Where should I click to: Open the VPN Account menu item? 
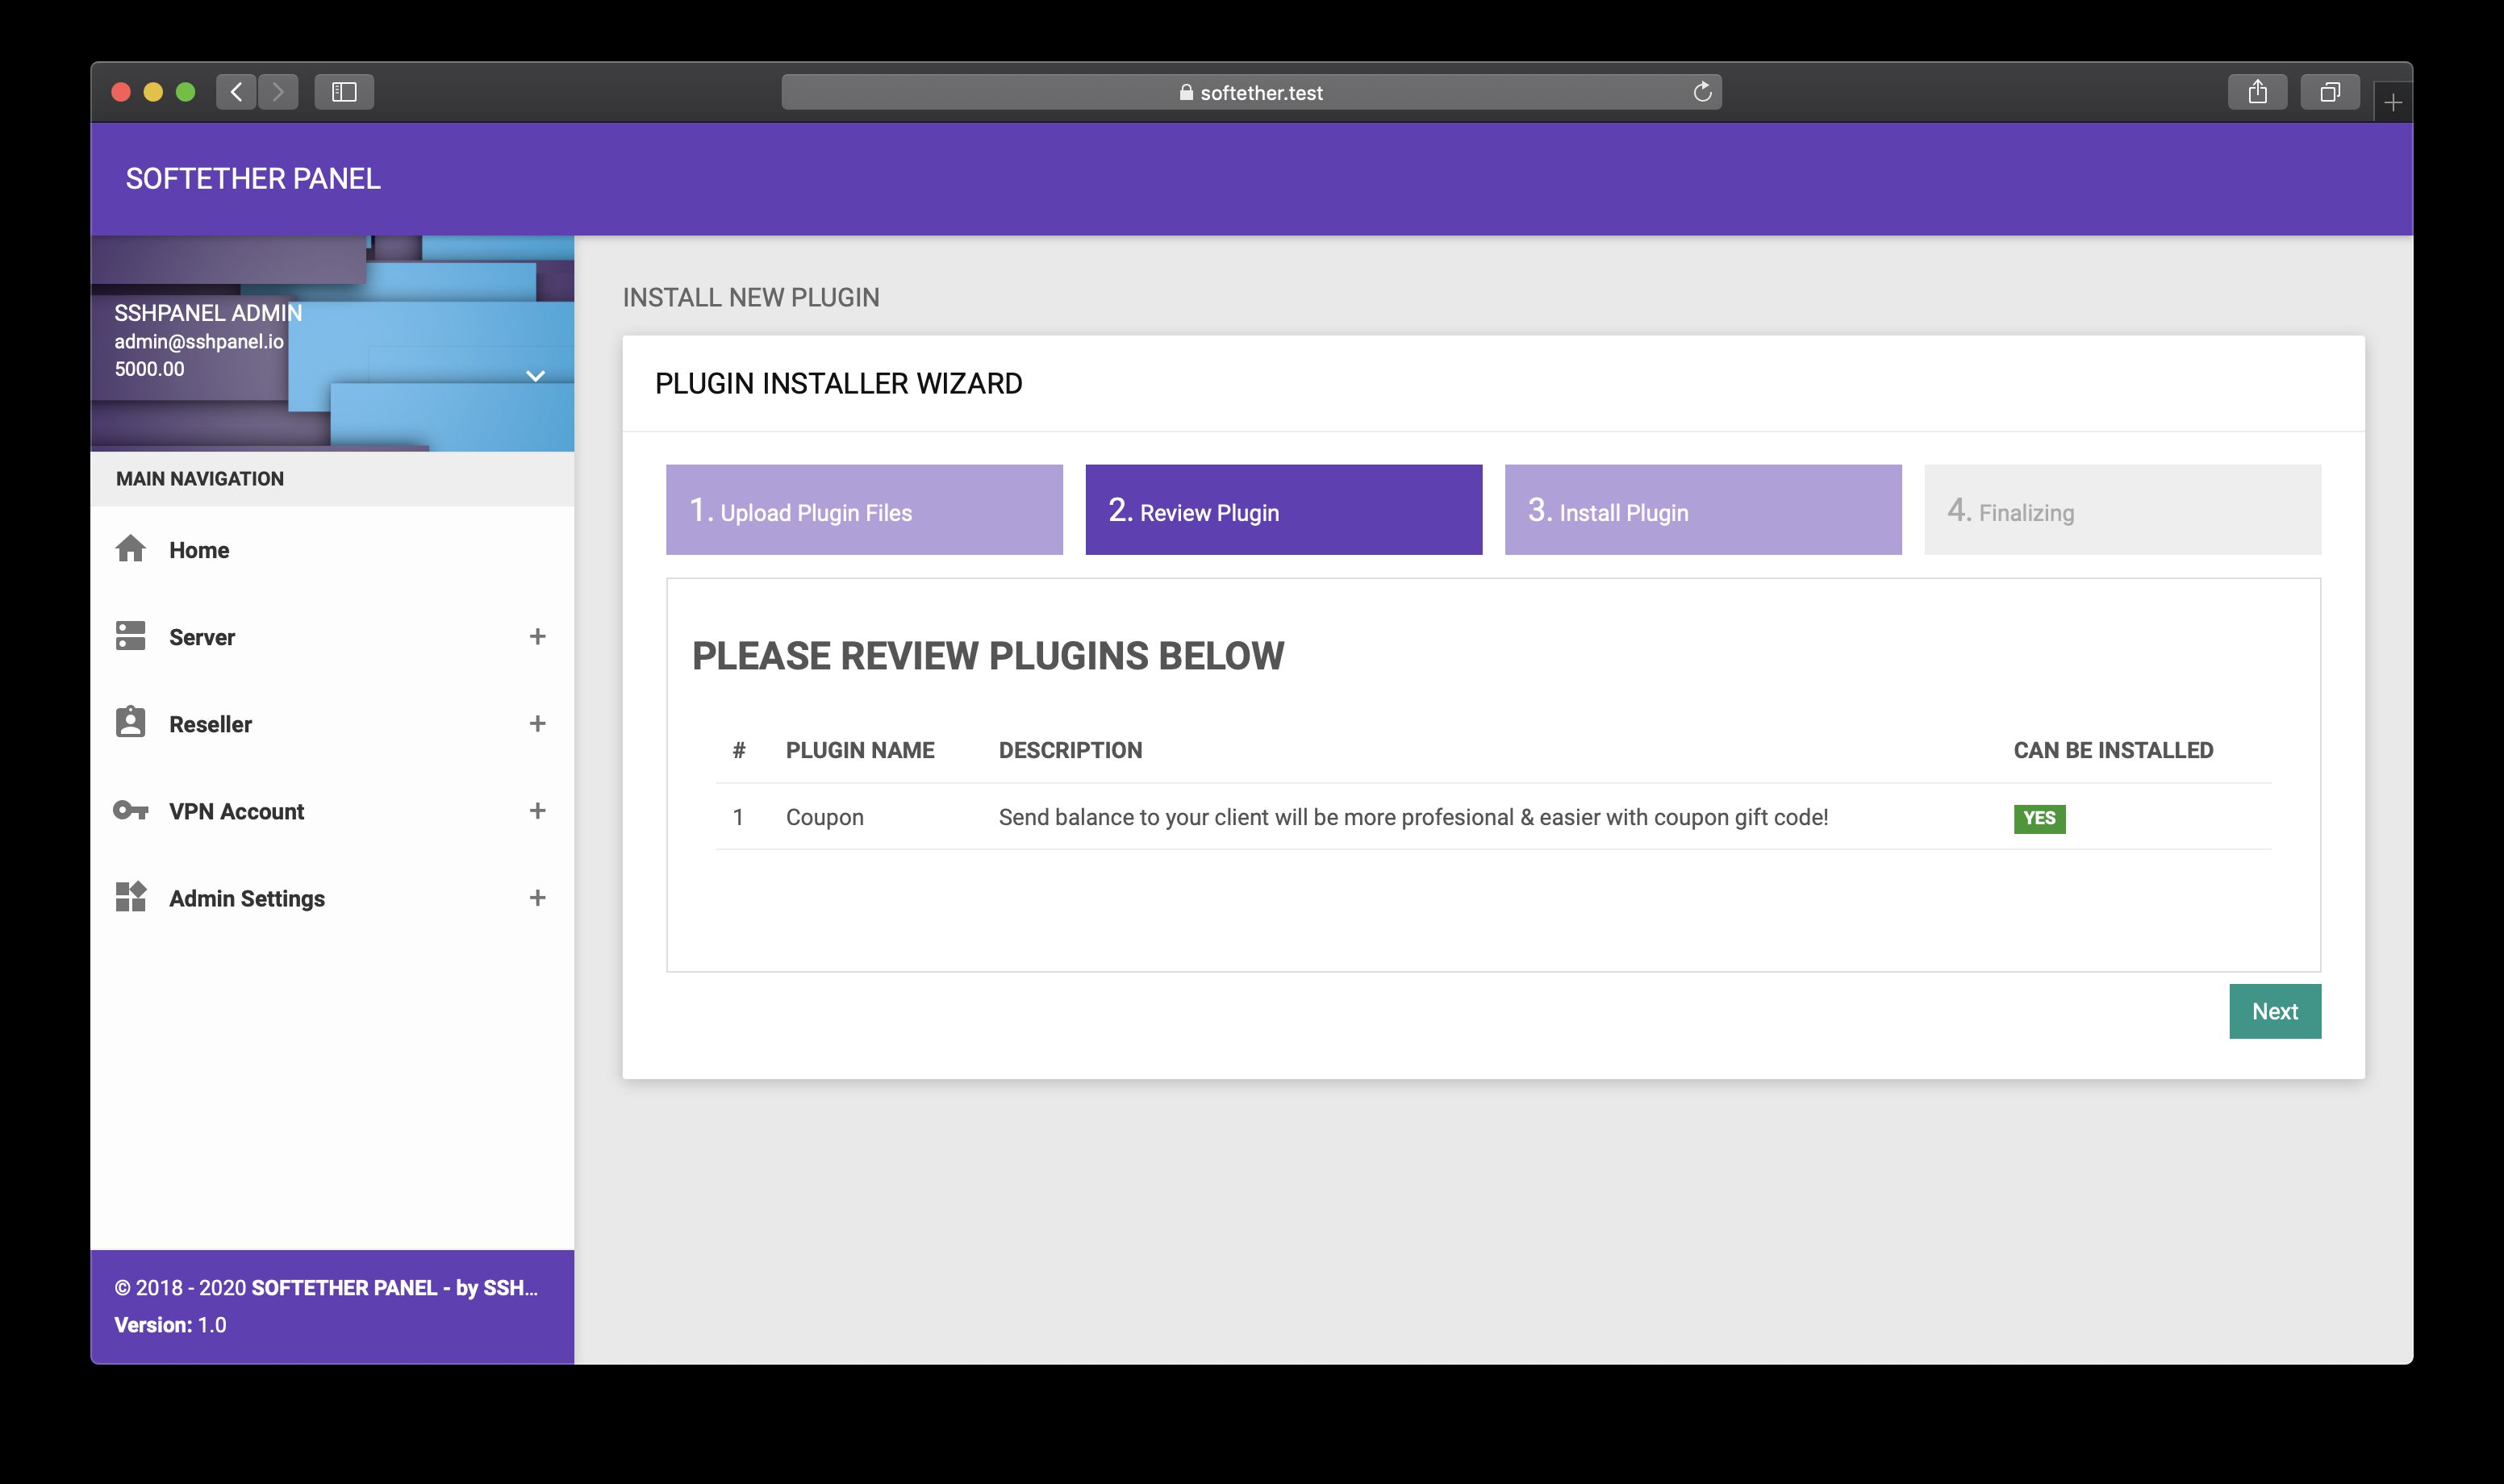tap(332, 810)
